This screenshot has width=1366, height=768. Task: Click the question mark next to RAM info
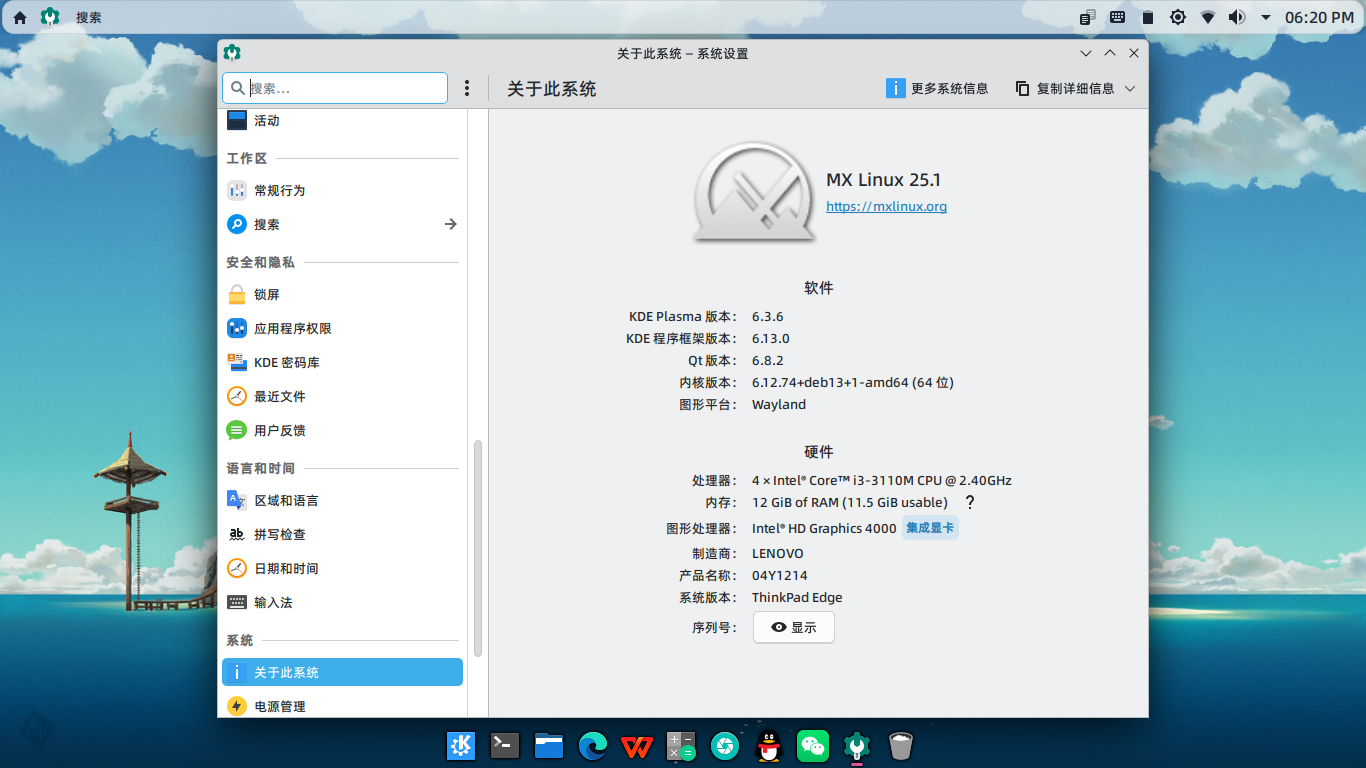969,503
